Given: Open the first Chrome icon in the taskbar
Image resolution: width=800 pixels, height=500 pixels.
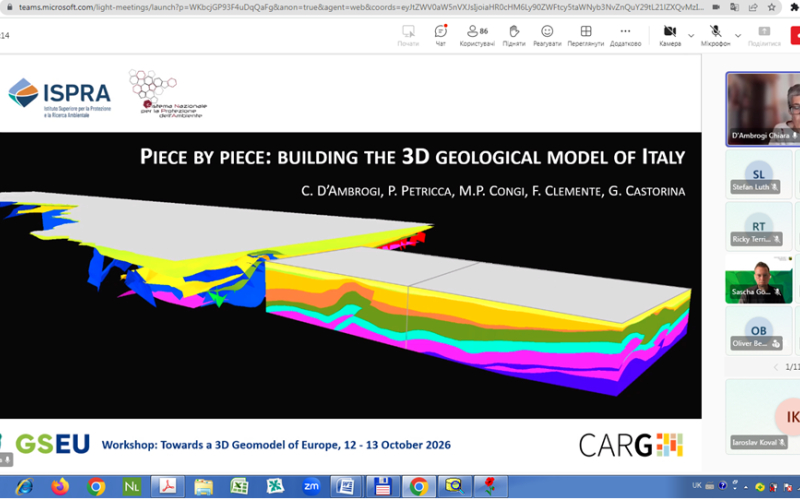Looking at the screenshot, I should pyautogui.click(x=95, y=487).
